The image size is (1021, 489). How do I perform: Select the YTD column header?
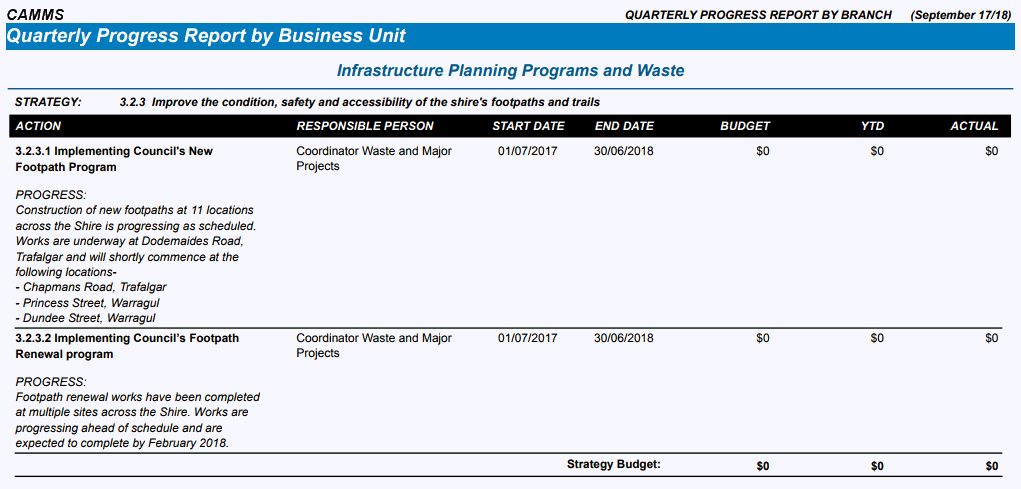872,126
